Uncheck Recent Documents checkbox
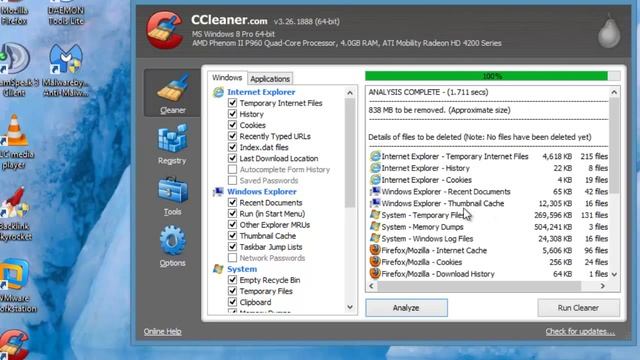Viewport: 640px width, 360px height. point(232,202)
